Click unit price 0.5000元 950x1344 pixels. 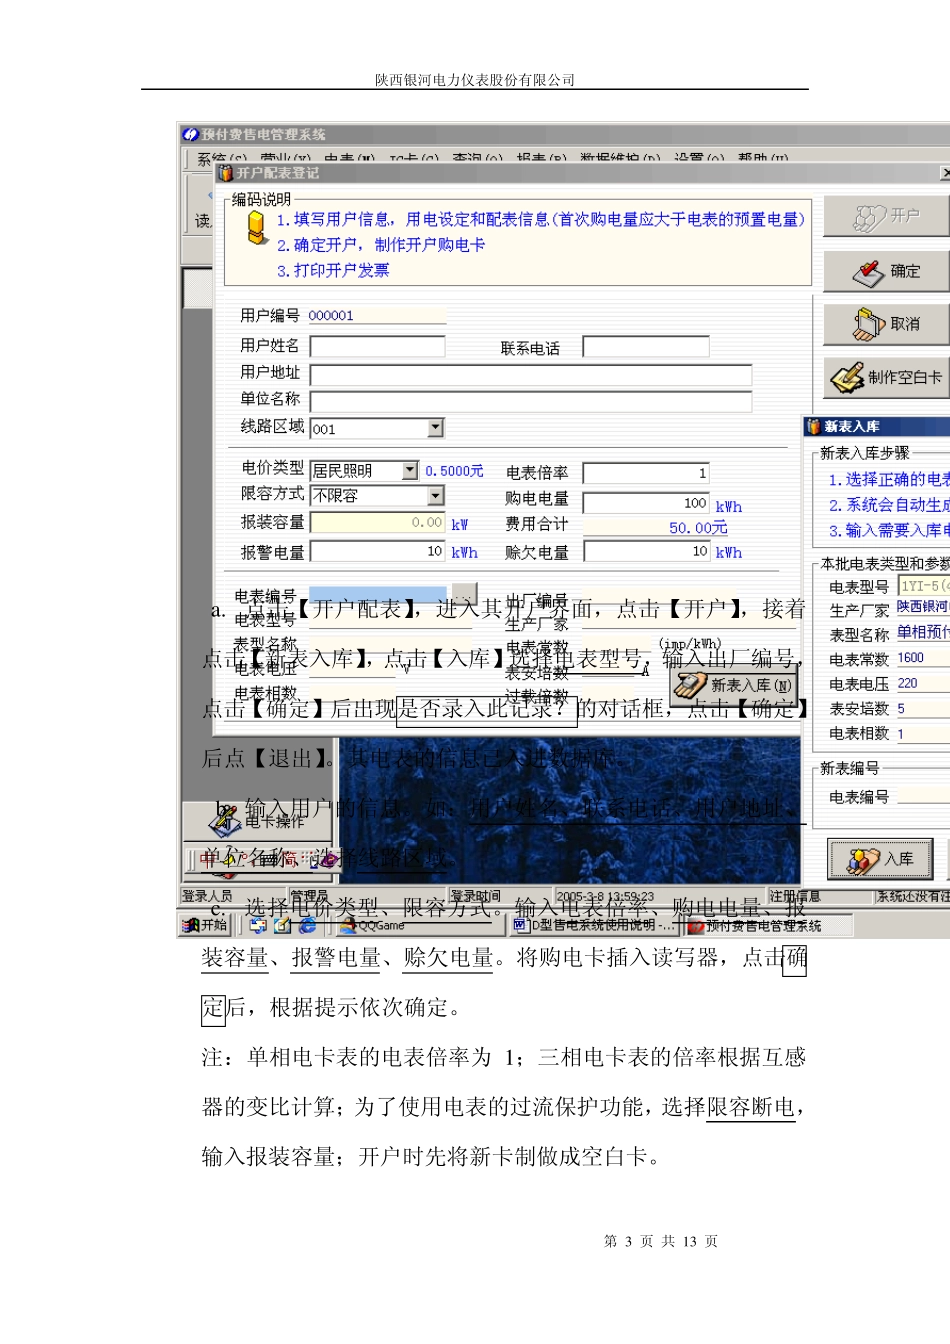[455, 471]
